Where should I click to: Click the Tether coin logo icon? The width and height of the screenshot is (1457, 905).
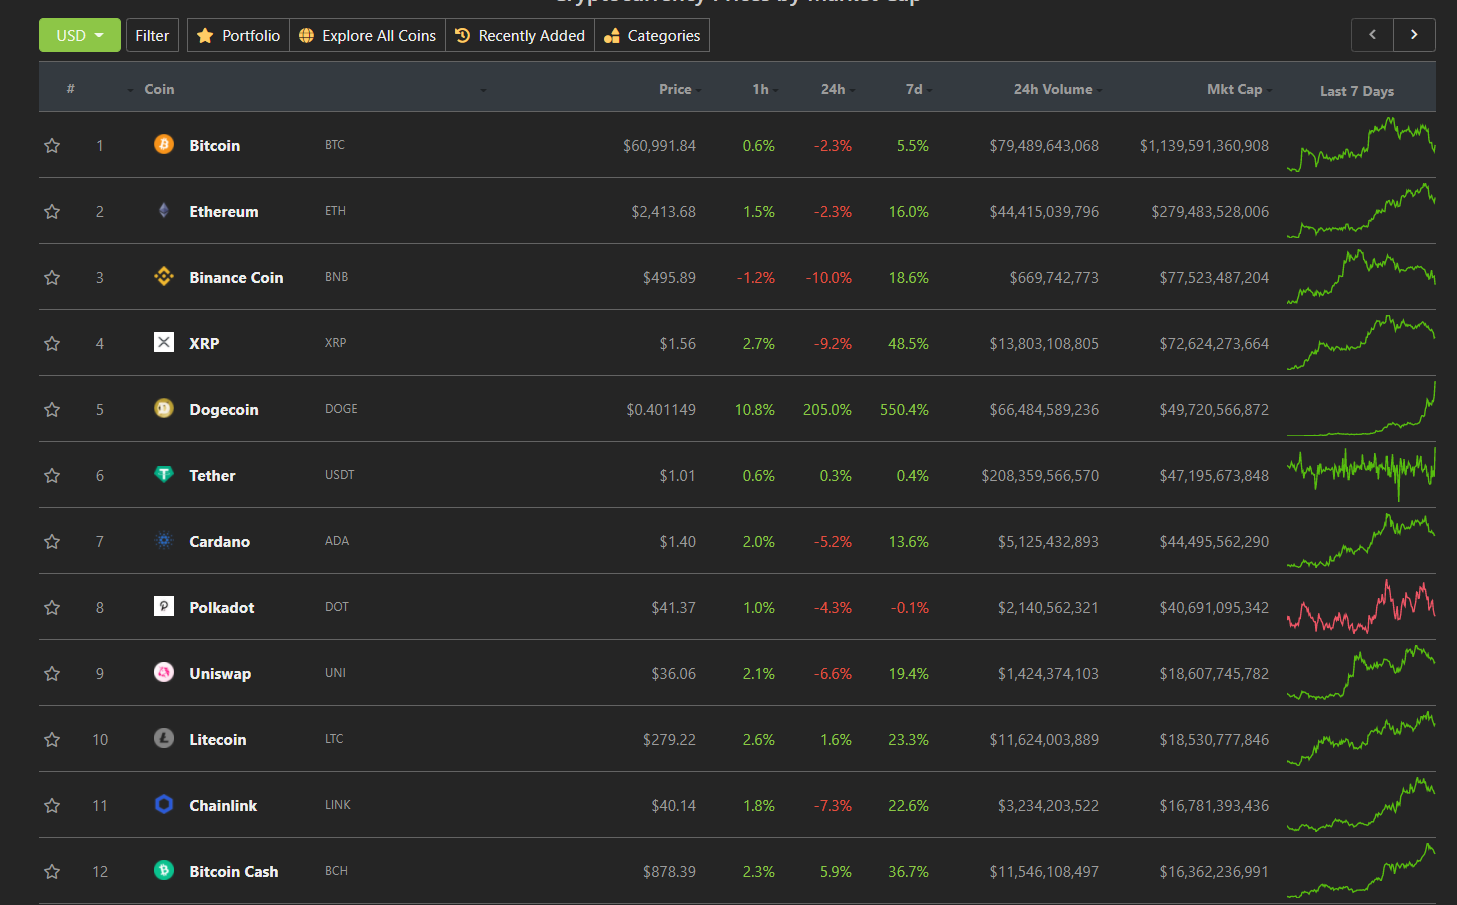(x=164, y=475)
